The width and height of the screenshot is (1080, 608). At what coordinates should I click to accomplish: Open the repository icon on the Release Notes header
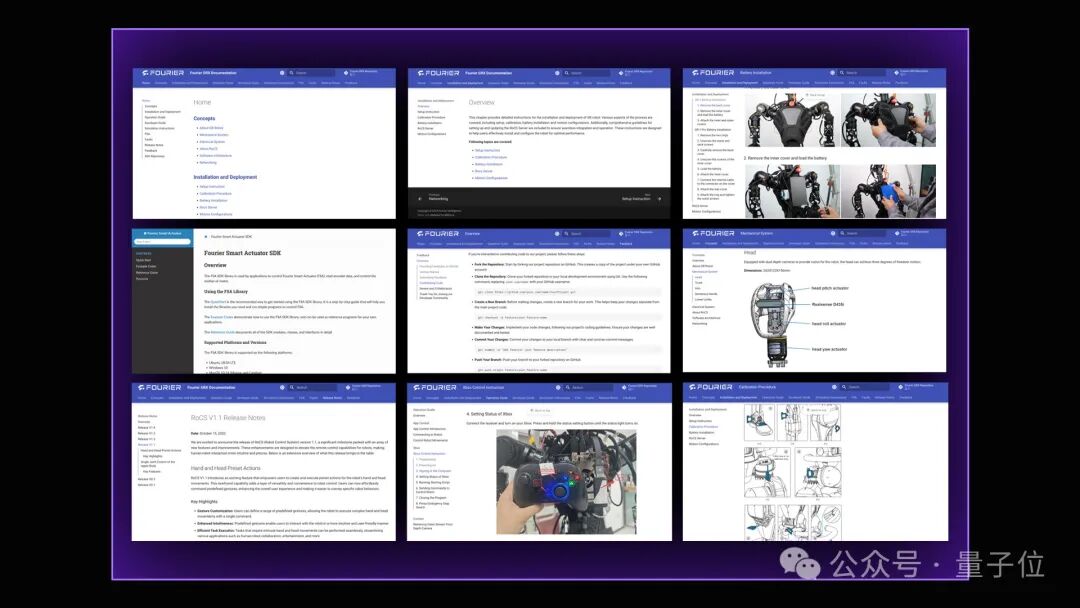tap(348, 388)
